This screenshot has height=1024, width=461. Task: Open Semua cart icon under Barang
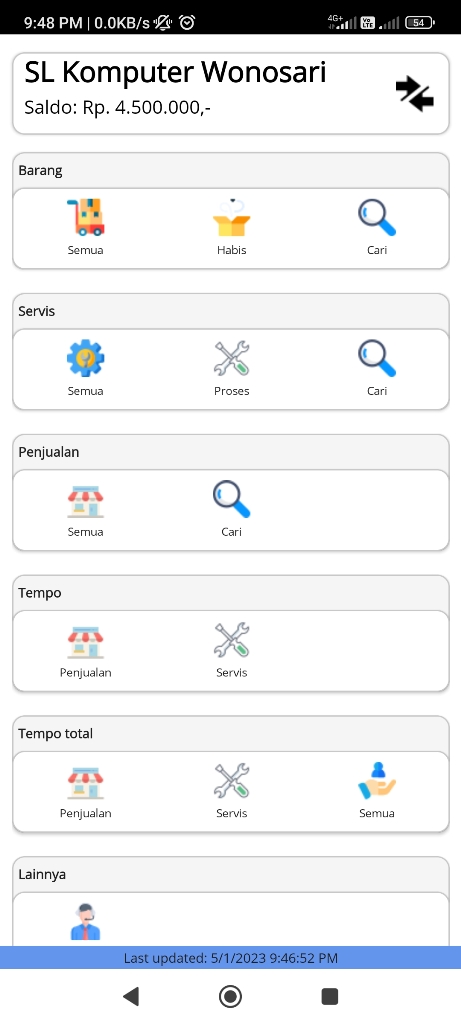(x=86, y=217)
